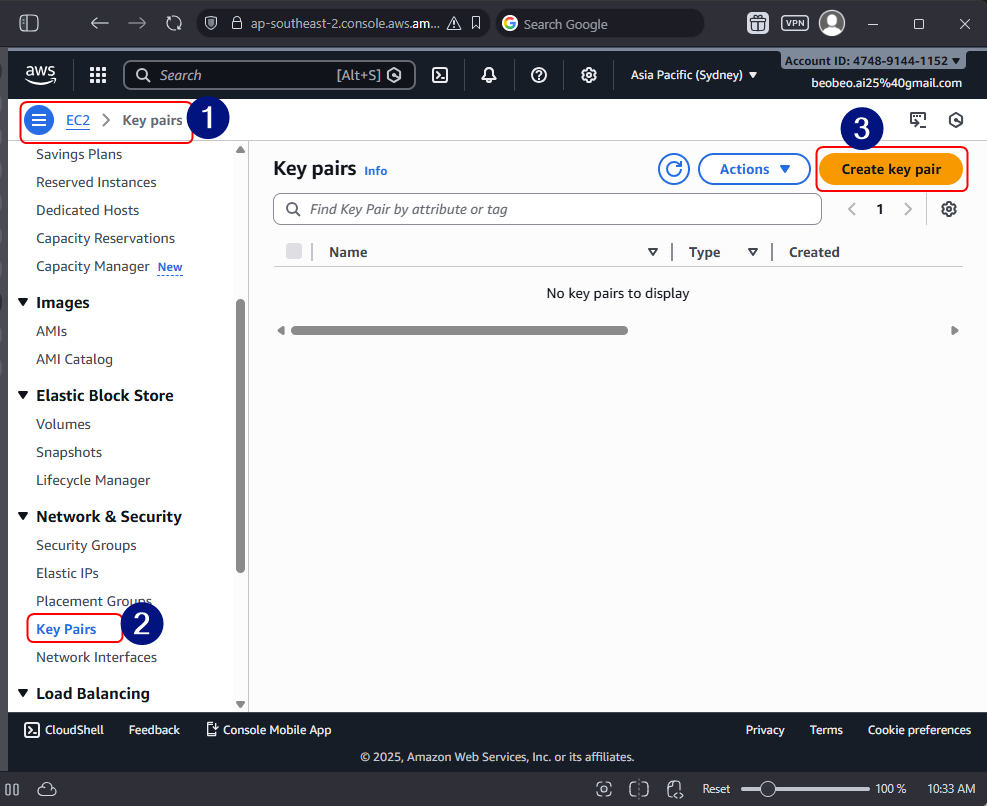This screenshot has width=987, height=806.
Task: Open the AWS services grid menu
Action: point(98,75)
